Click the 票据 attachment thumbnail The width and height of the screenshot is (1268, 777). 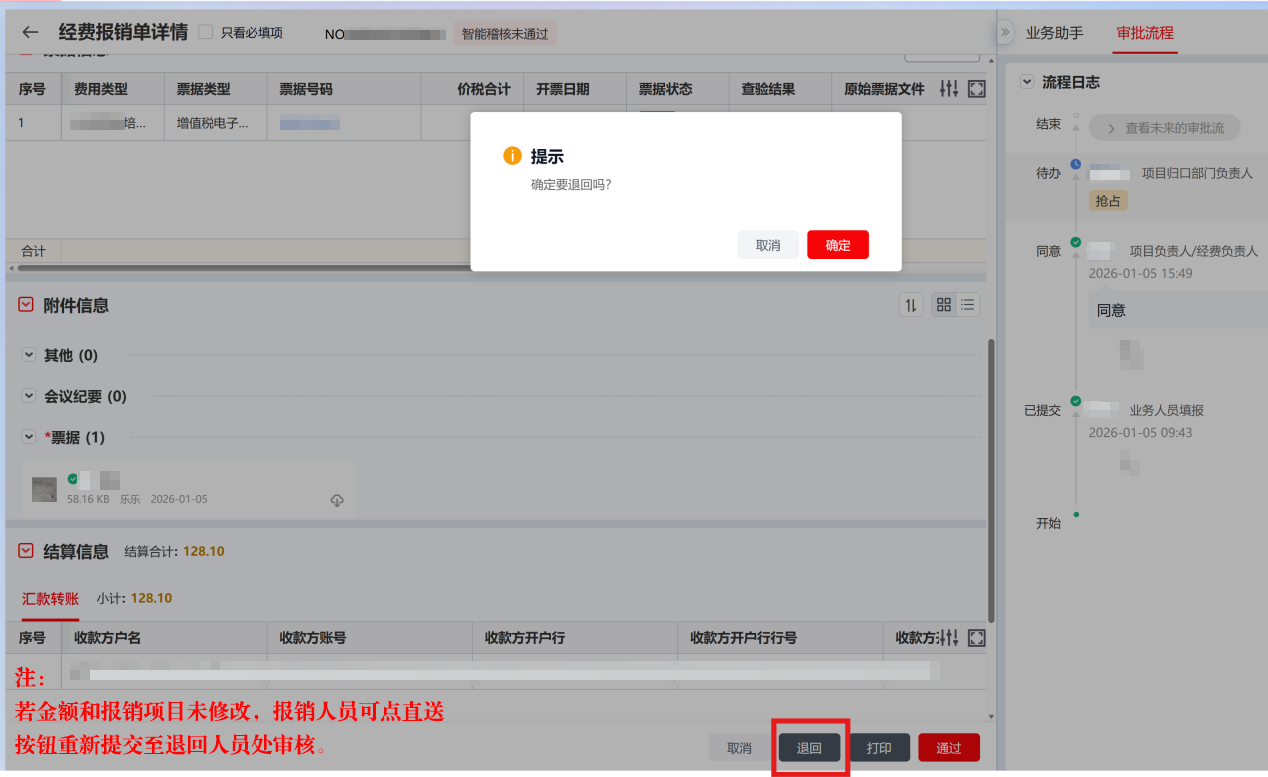44,489
